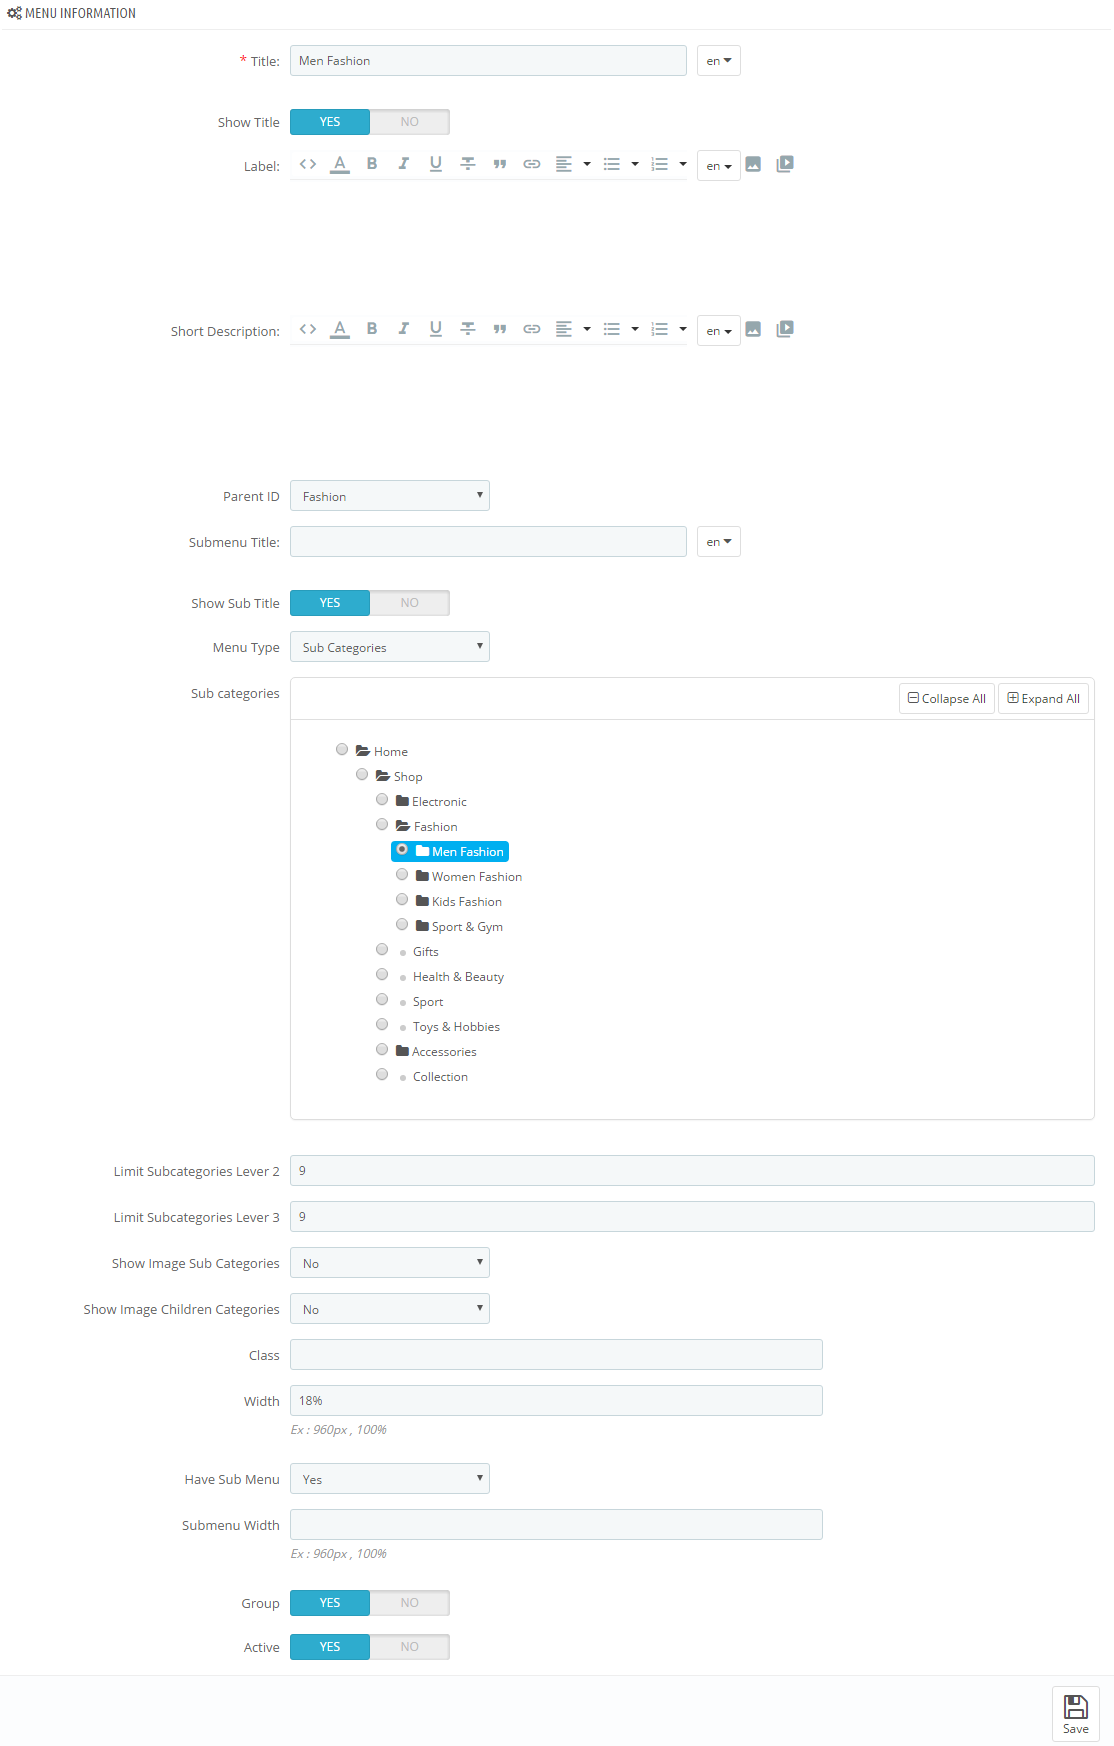
Task: Click the Width input field
Action: click(x=556, y=1401)
